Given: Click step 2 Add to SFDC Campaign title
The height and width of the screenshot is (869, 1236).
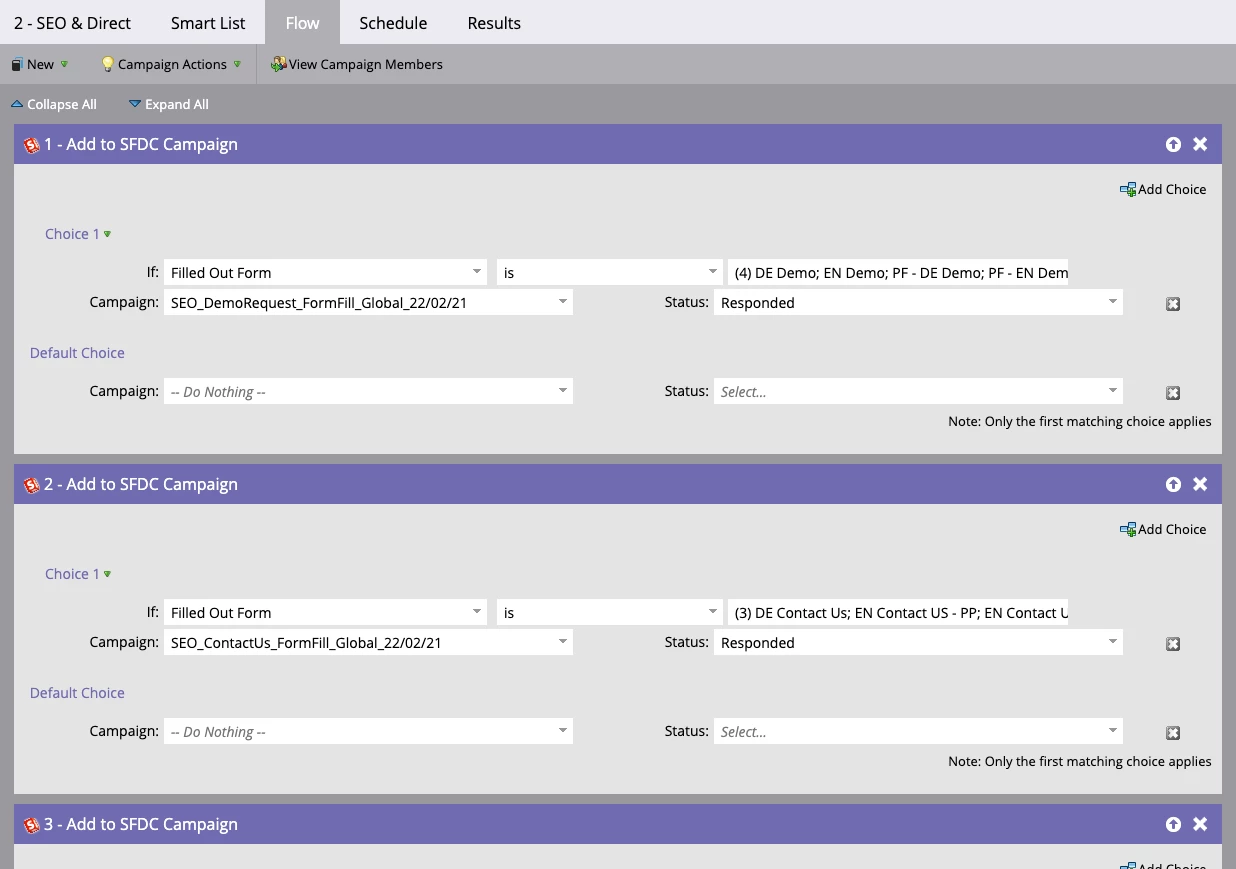Looking at the screenshot, I should click(141, 484).
